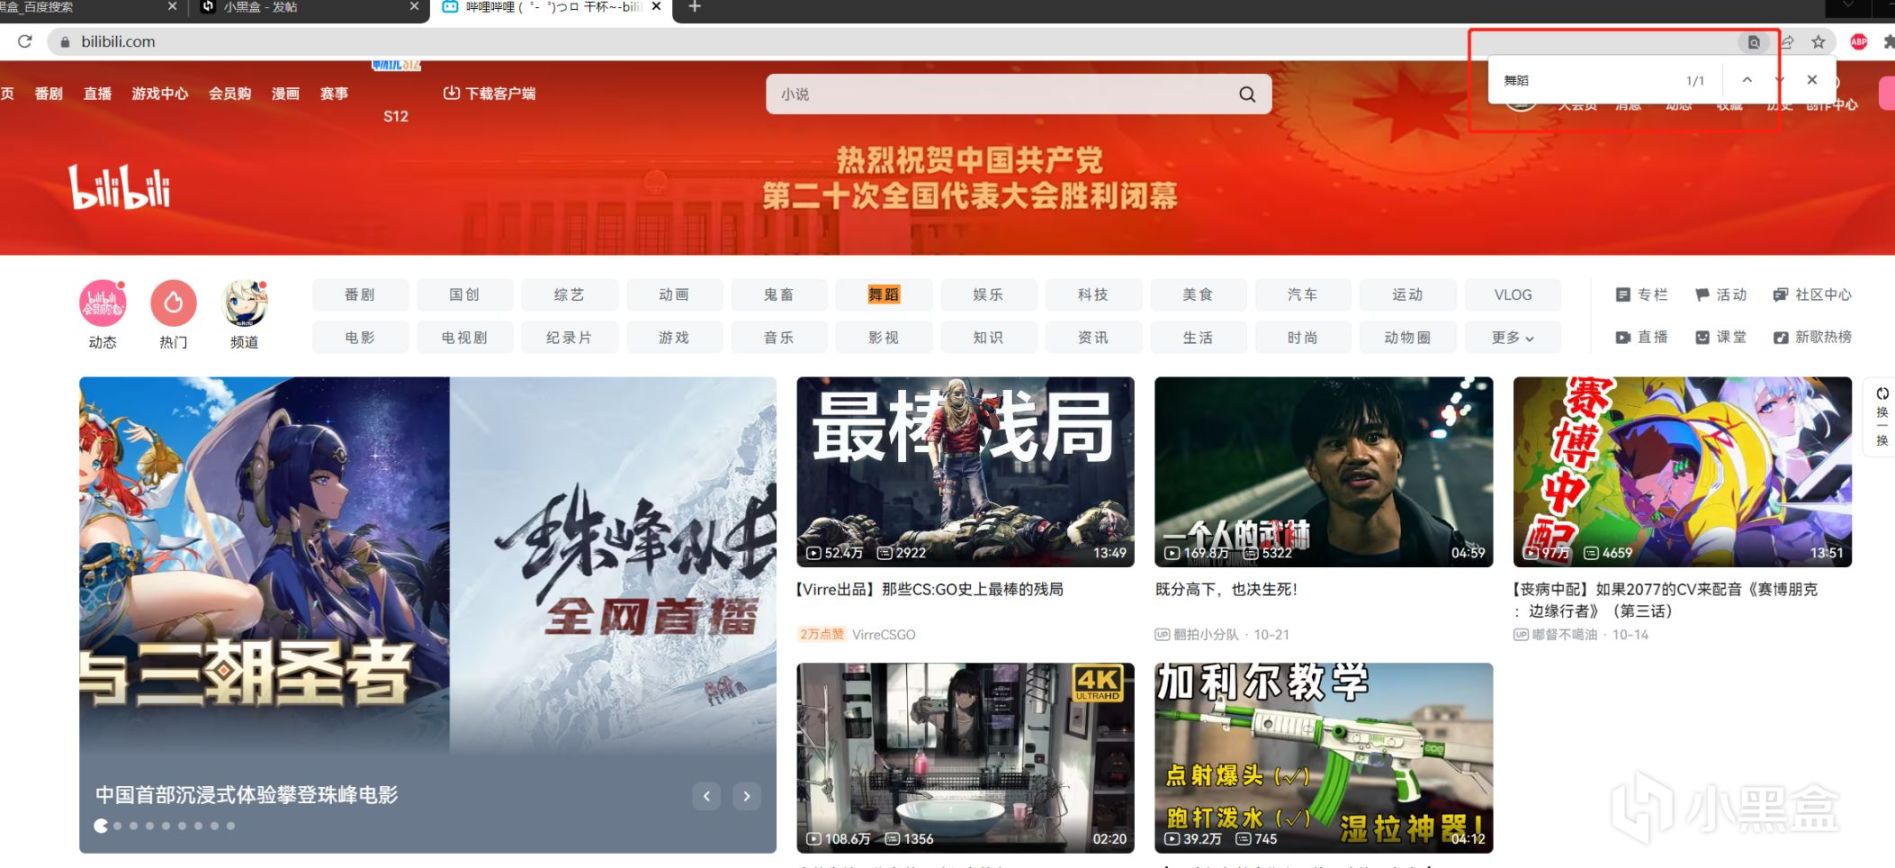
Task: Click 下载客户端 download link
Action: tap(489, 93)
